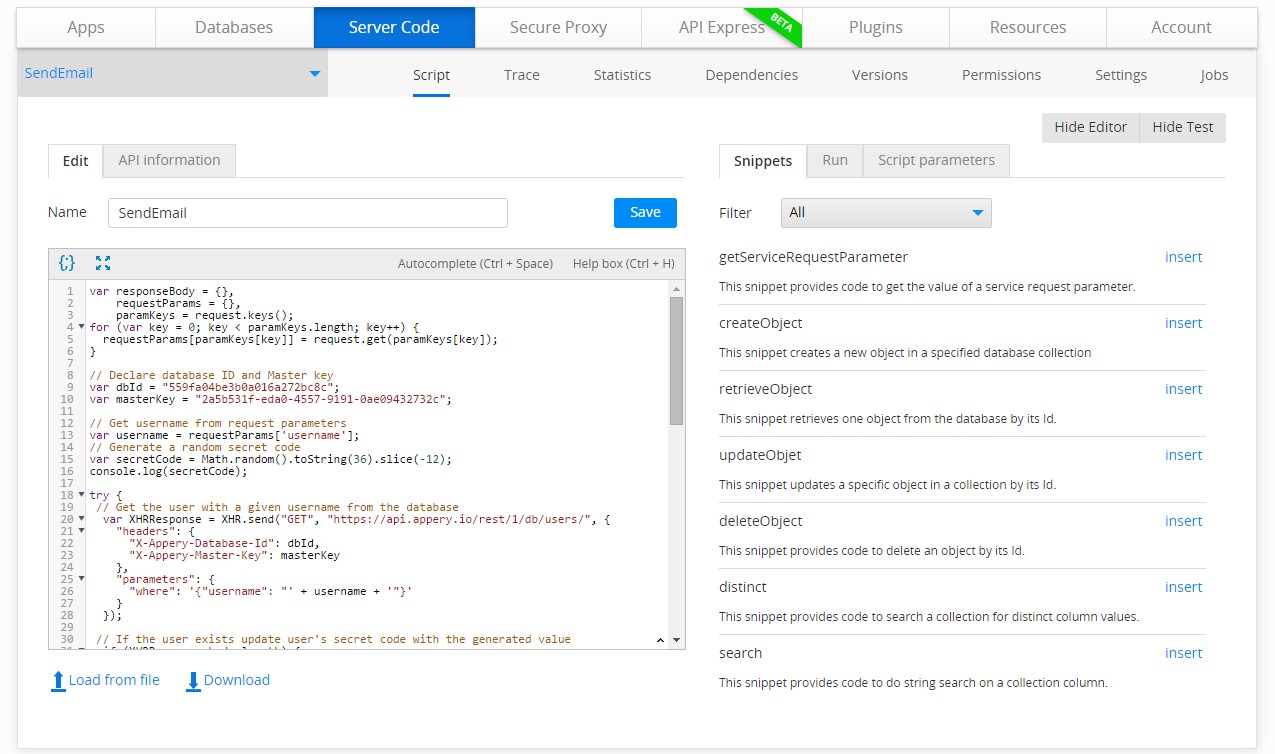Viewport: 1275px width, 754px height.
Task: Click the editor scroll down arrow
Action: coord(677,640)
